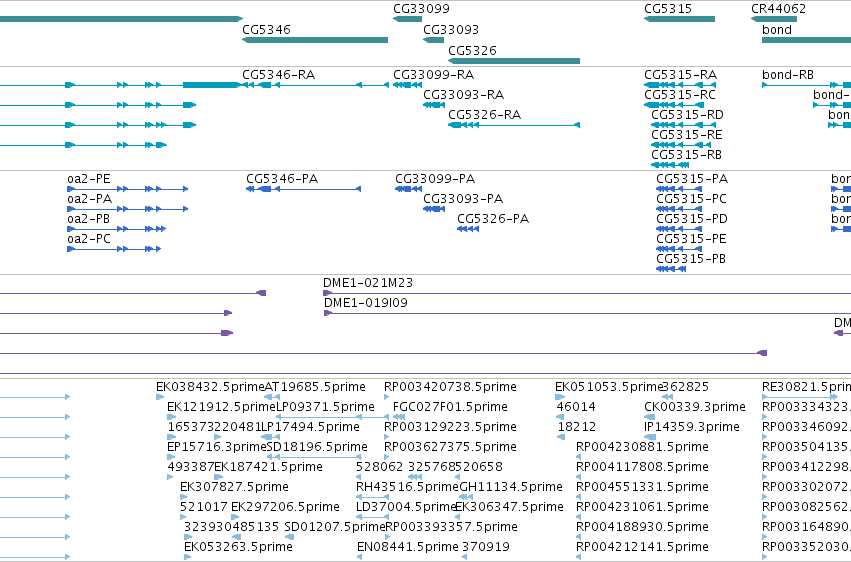Click the CK00339.3prime EST label
The width and height of the screenshot is (851, 562).
[x=695, y=407]
